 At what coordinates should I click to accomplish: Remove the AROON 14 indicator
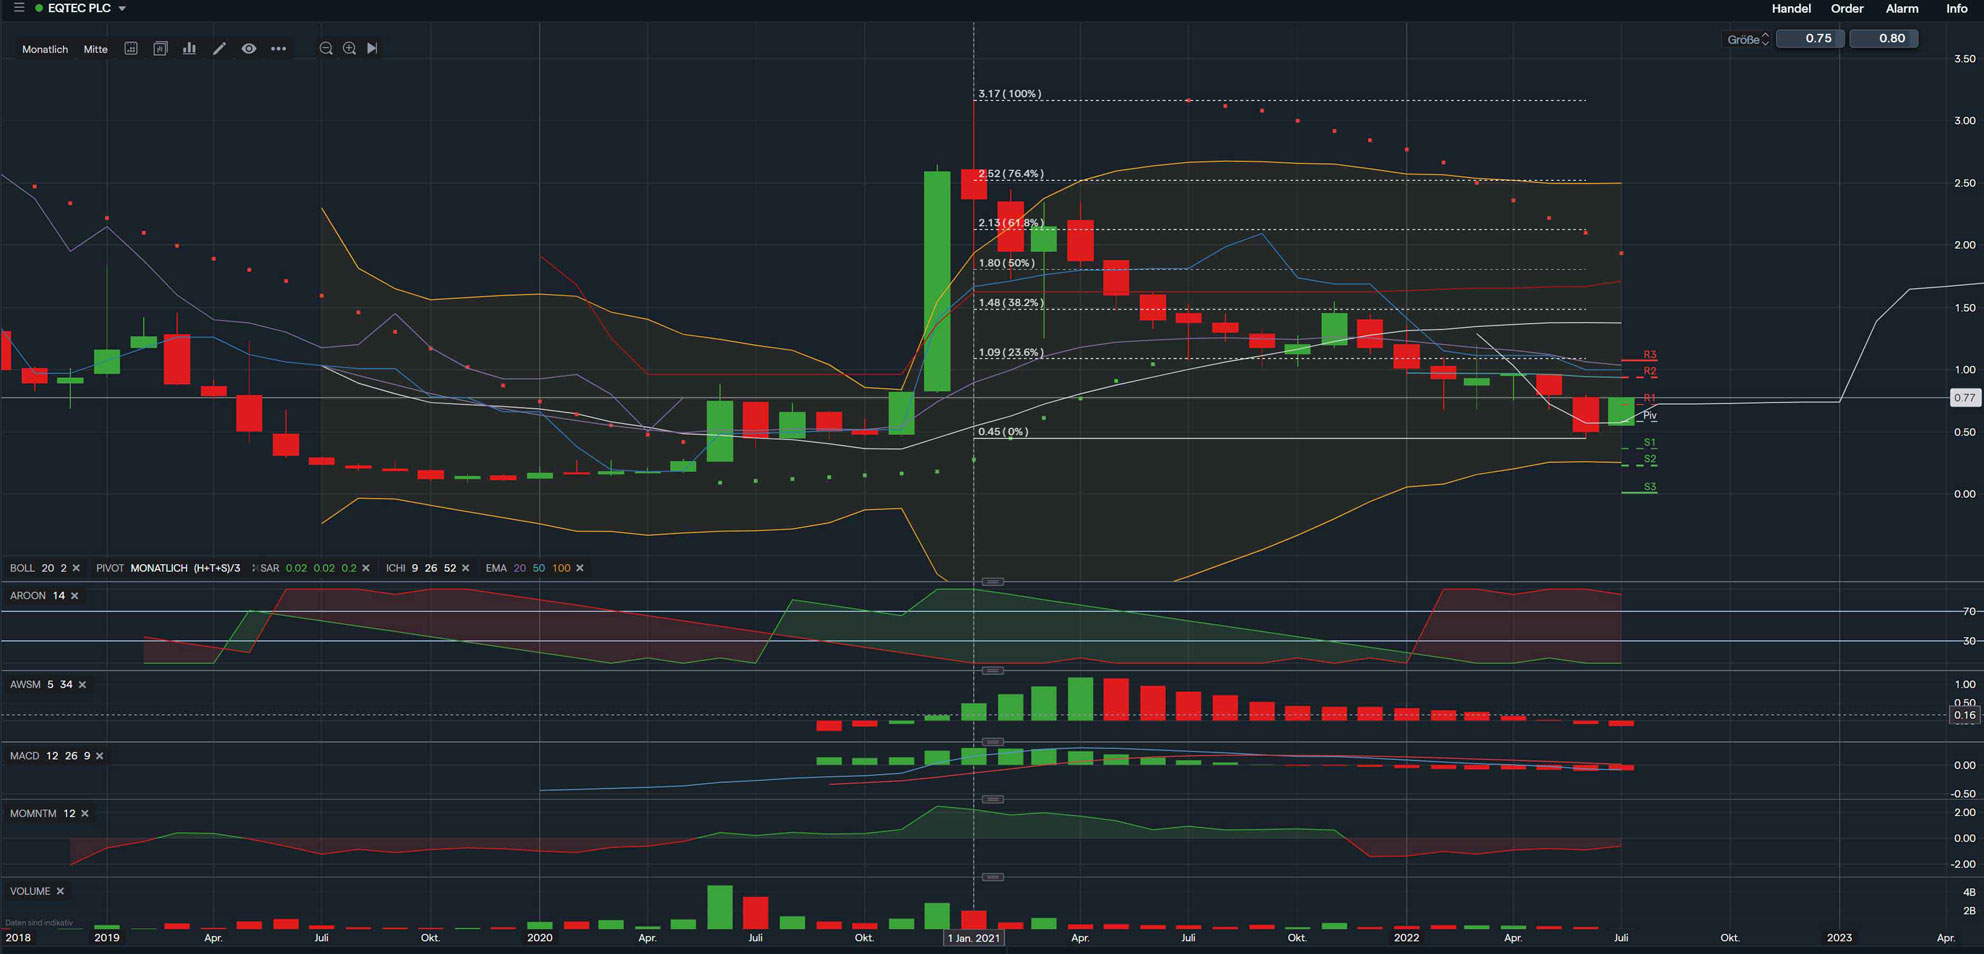pyautogui.click(x=74, y=595)
